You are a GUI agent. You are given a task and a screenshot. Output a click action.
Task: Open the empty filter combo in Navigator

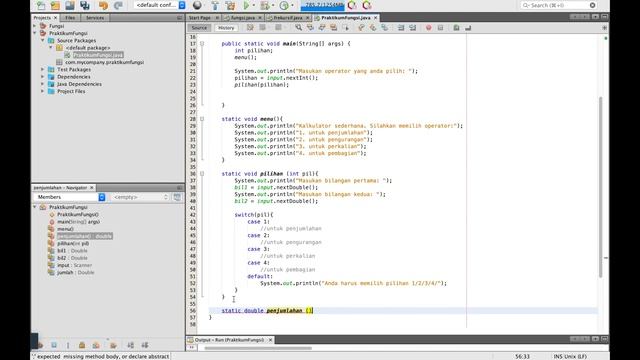(140, 197)
